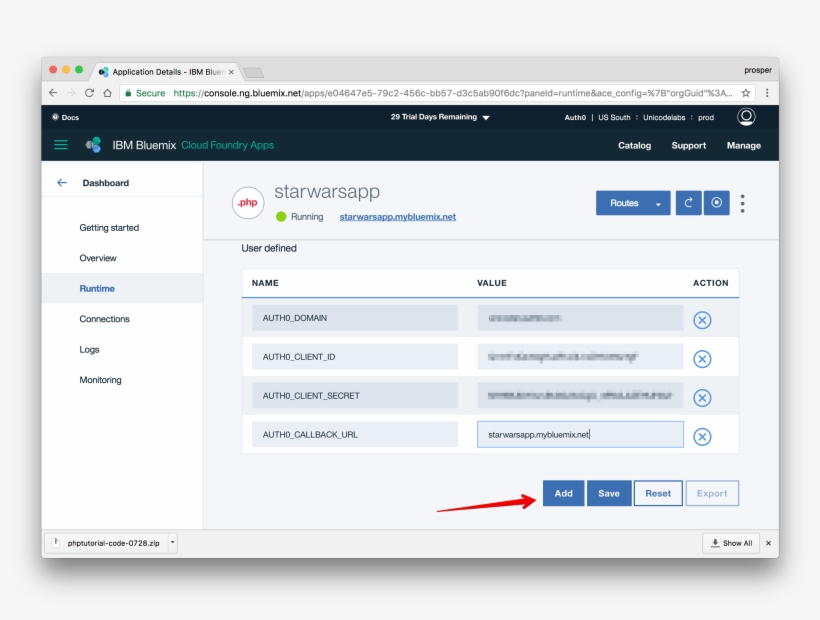Click the .php application type badge
Viewport: 820px width, 620px height.
pos(247,203)
